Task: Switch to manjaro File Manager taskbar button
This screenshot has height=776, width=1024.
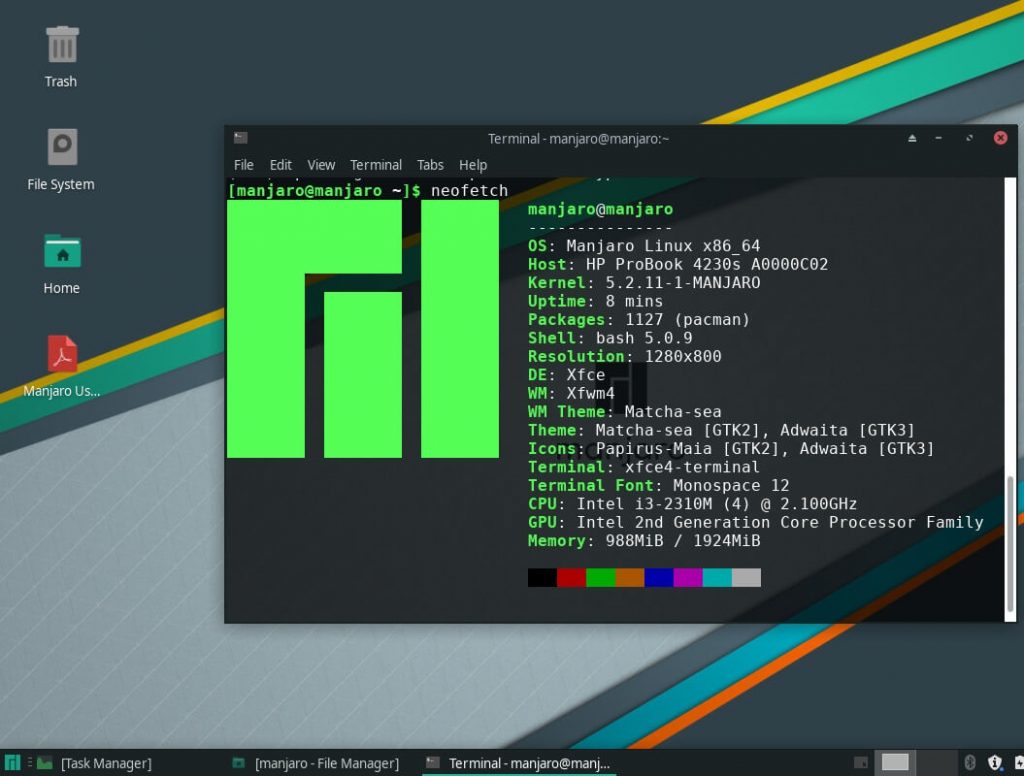Action: tap(317, 763)
